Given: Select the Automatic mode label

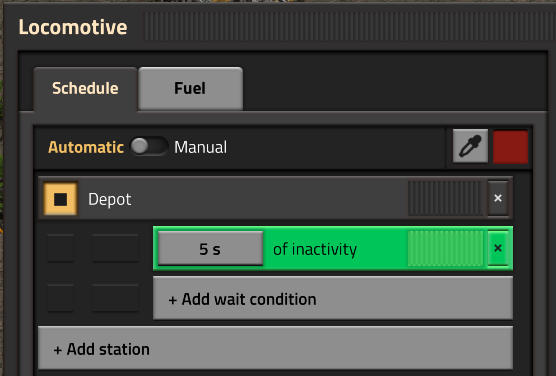Looking at the screenshot, I should tap(86, 147).
